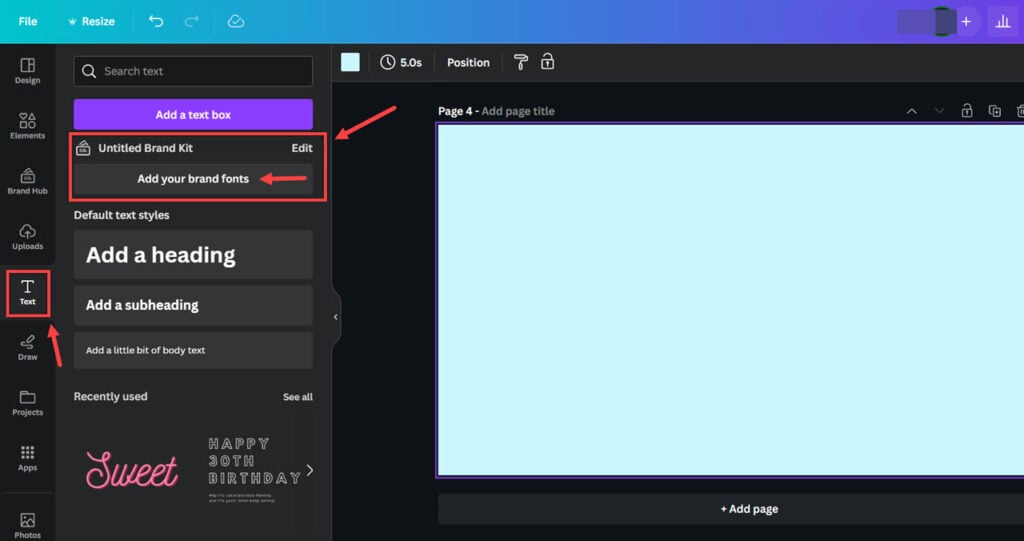This screenshot has height=541, width=1024.
Task: Open the Photos panel
Action: (x=27, y=525)
